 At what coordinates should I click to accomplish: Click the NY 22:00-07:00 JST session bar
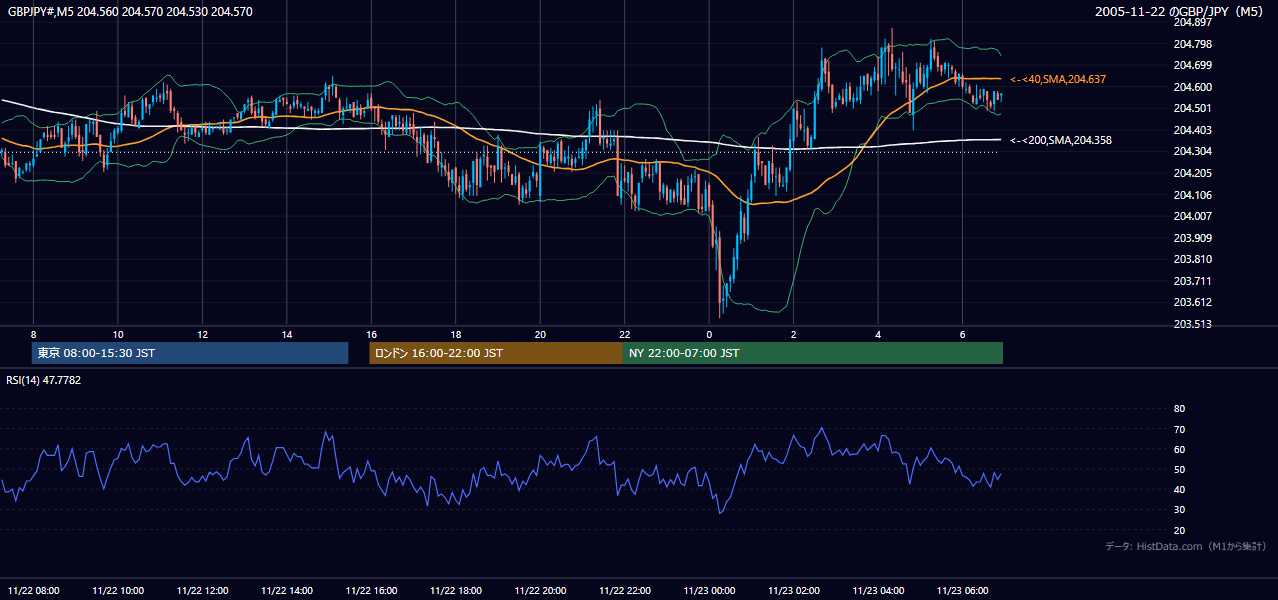pyautogui.click(x=813, y=353)
